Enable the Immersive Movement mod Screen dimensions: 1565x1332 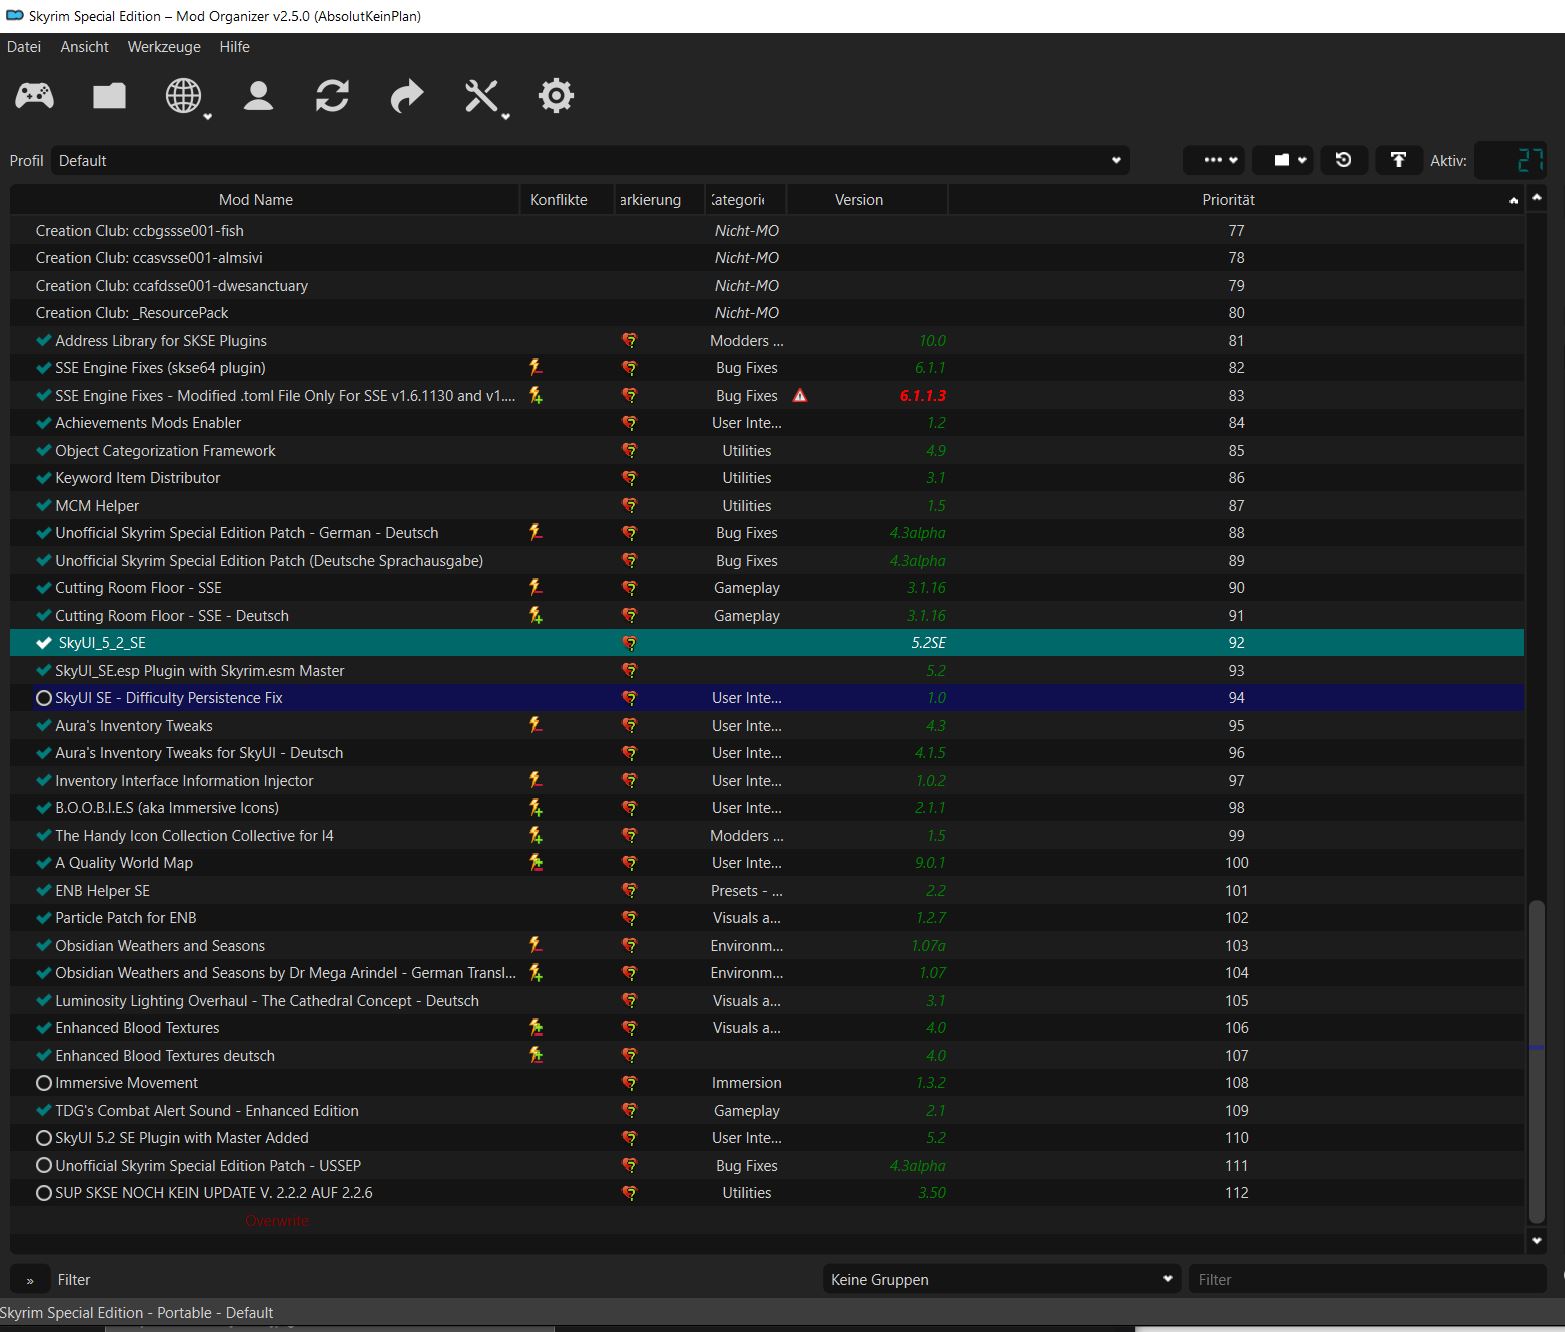(x=44, y=1083)
